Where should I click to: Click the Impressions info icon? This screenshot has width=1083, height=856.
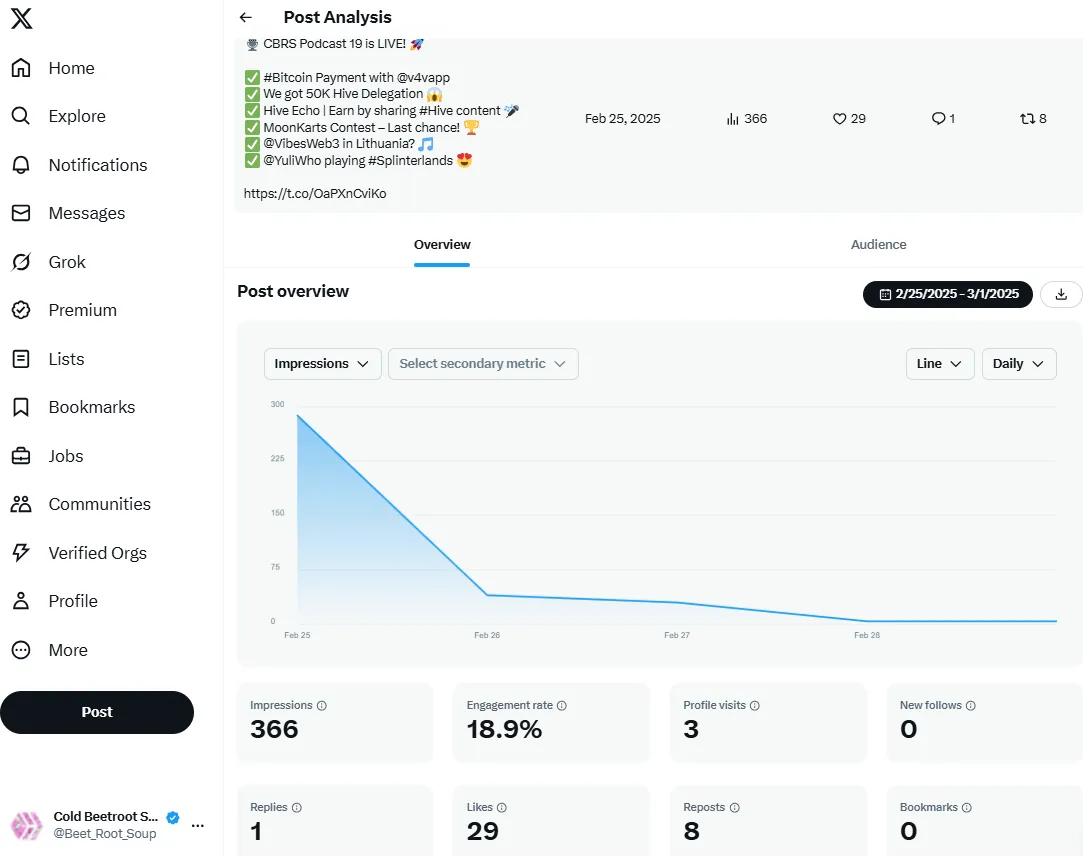tap(322, 705)
